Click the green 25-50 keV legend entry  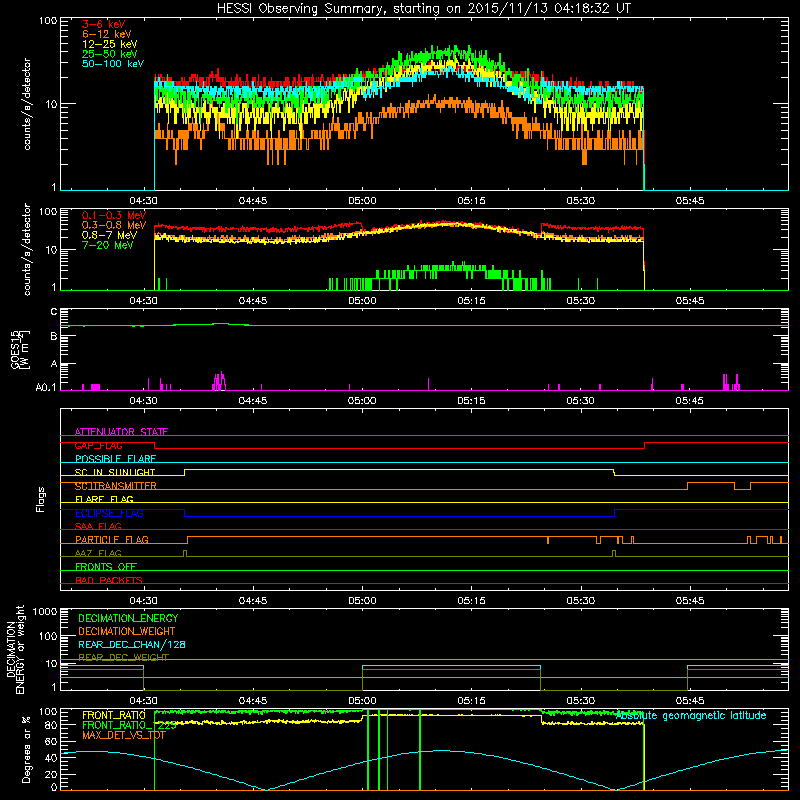pyautogui.click(x=110, y=54)
